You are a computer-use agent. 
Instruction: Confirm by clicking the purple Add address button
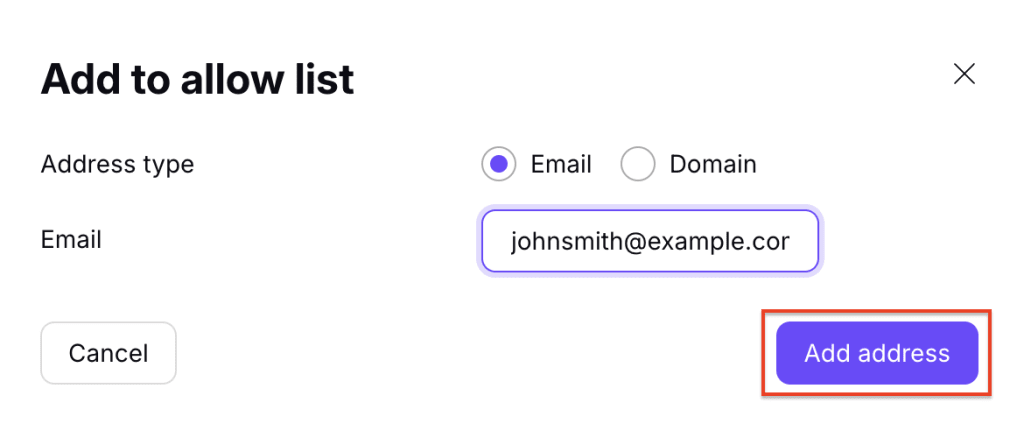click(877, 353)
